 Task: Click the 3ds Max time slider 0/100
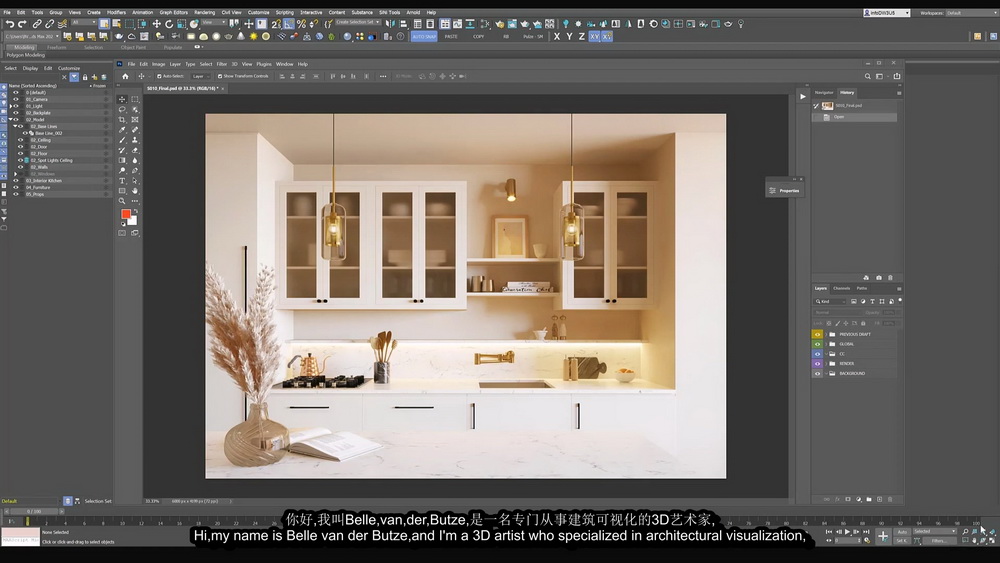click(34, 511)
